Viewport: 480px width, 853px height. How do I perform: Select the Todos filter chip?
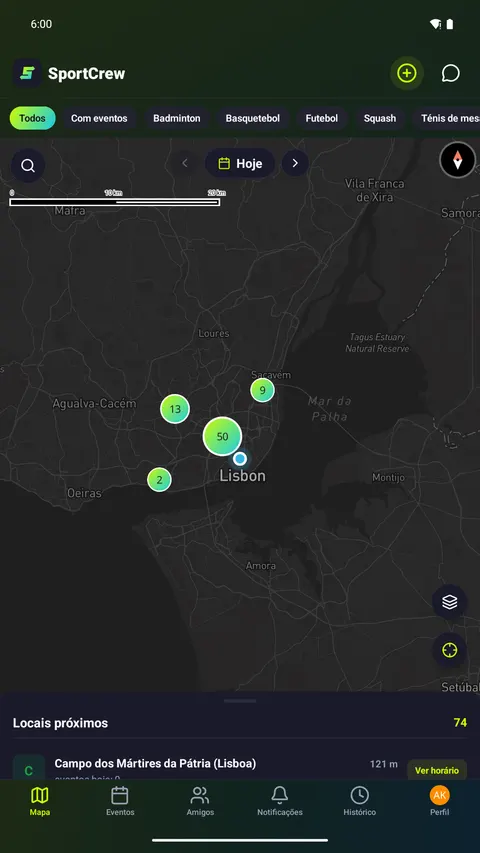(x=32, y=118)
